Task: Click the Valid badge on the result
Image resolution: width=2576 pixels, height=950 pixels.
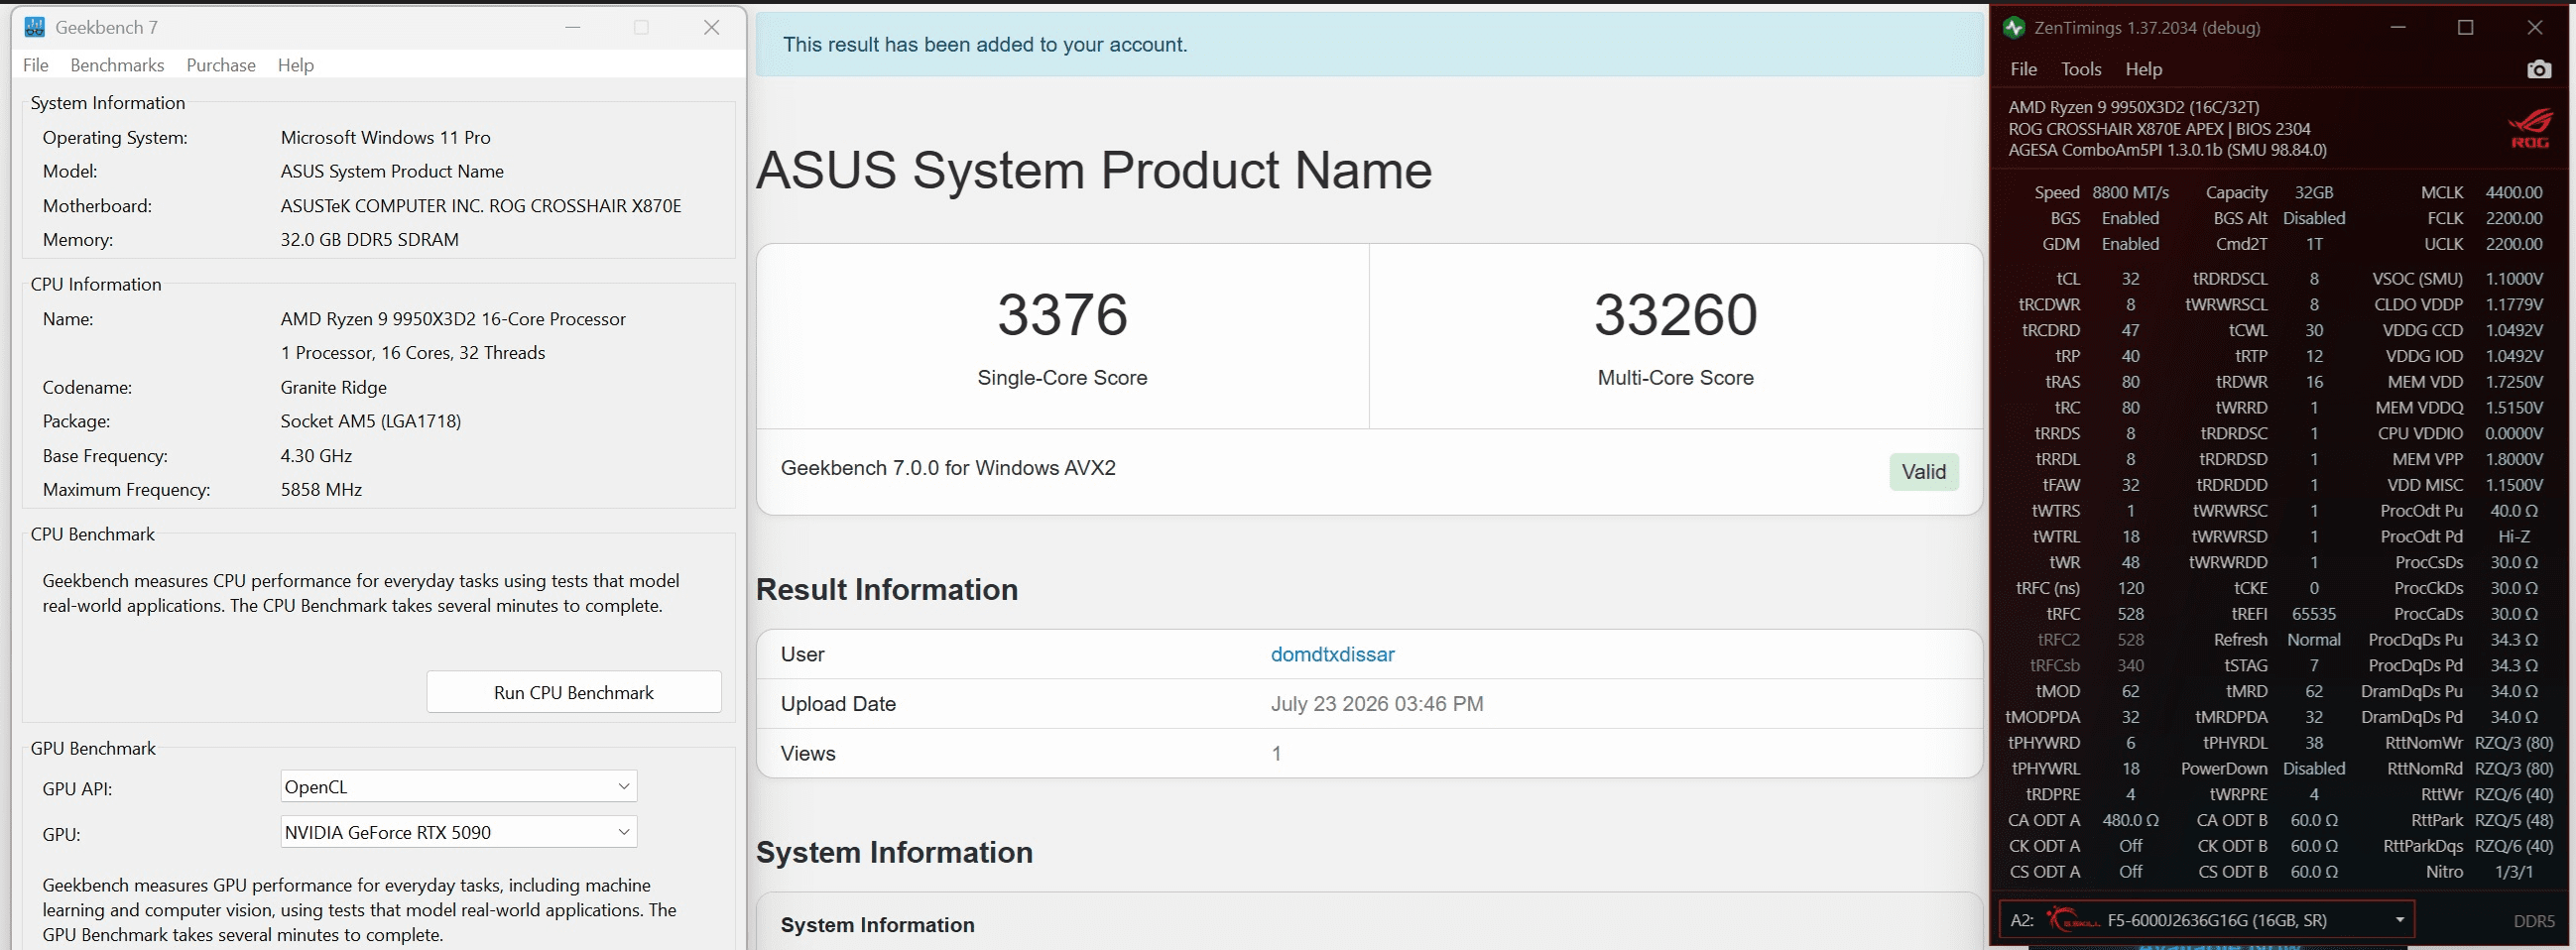Action: pyautogui.click(x=1923, y=472)
